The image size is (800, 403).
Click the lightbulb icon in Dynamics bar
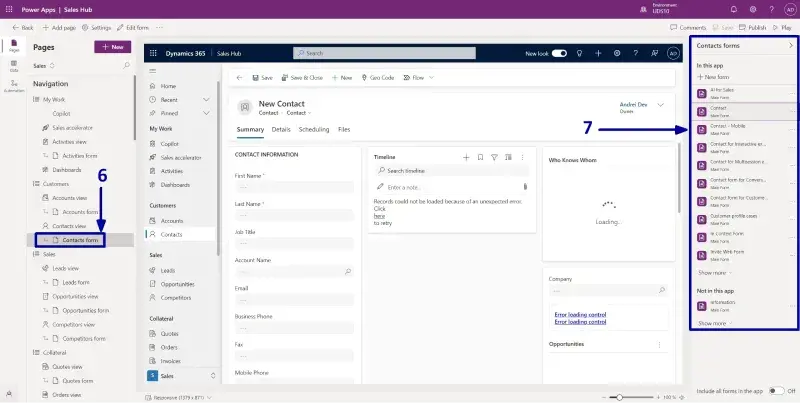click(x=579, y=53)
